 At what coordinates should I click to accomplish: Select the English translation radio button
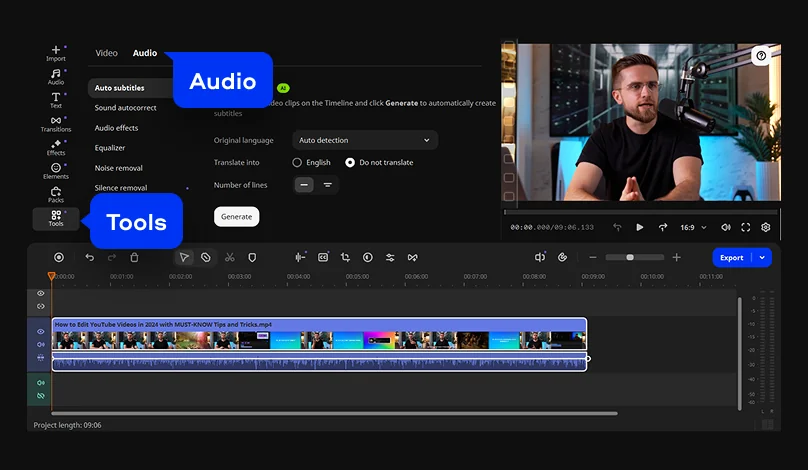pyautogui.click(x=297, y=162)
